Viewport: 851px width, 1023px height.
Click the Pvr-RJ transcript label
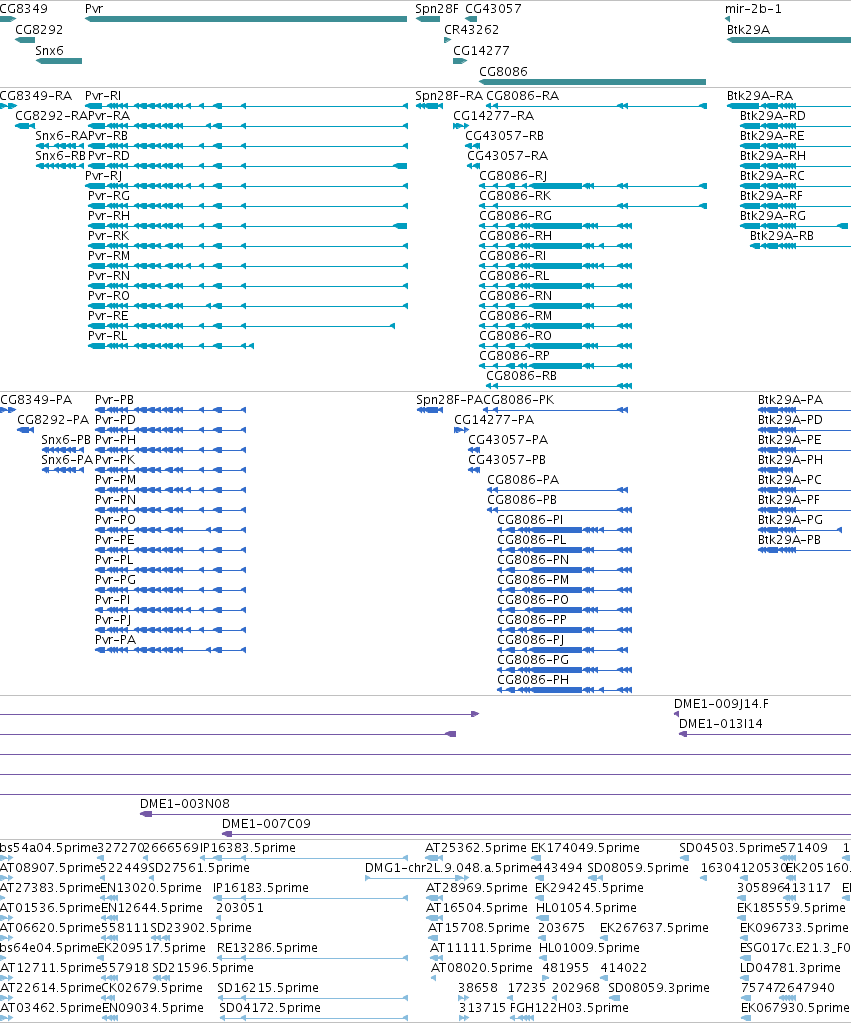coord(104,176)
